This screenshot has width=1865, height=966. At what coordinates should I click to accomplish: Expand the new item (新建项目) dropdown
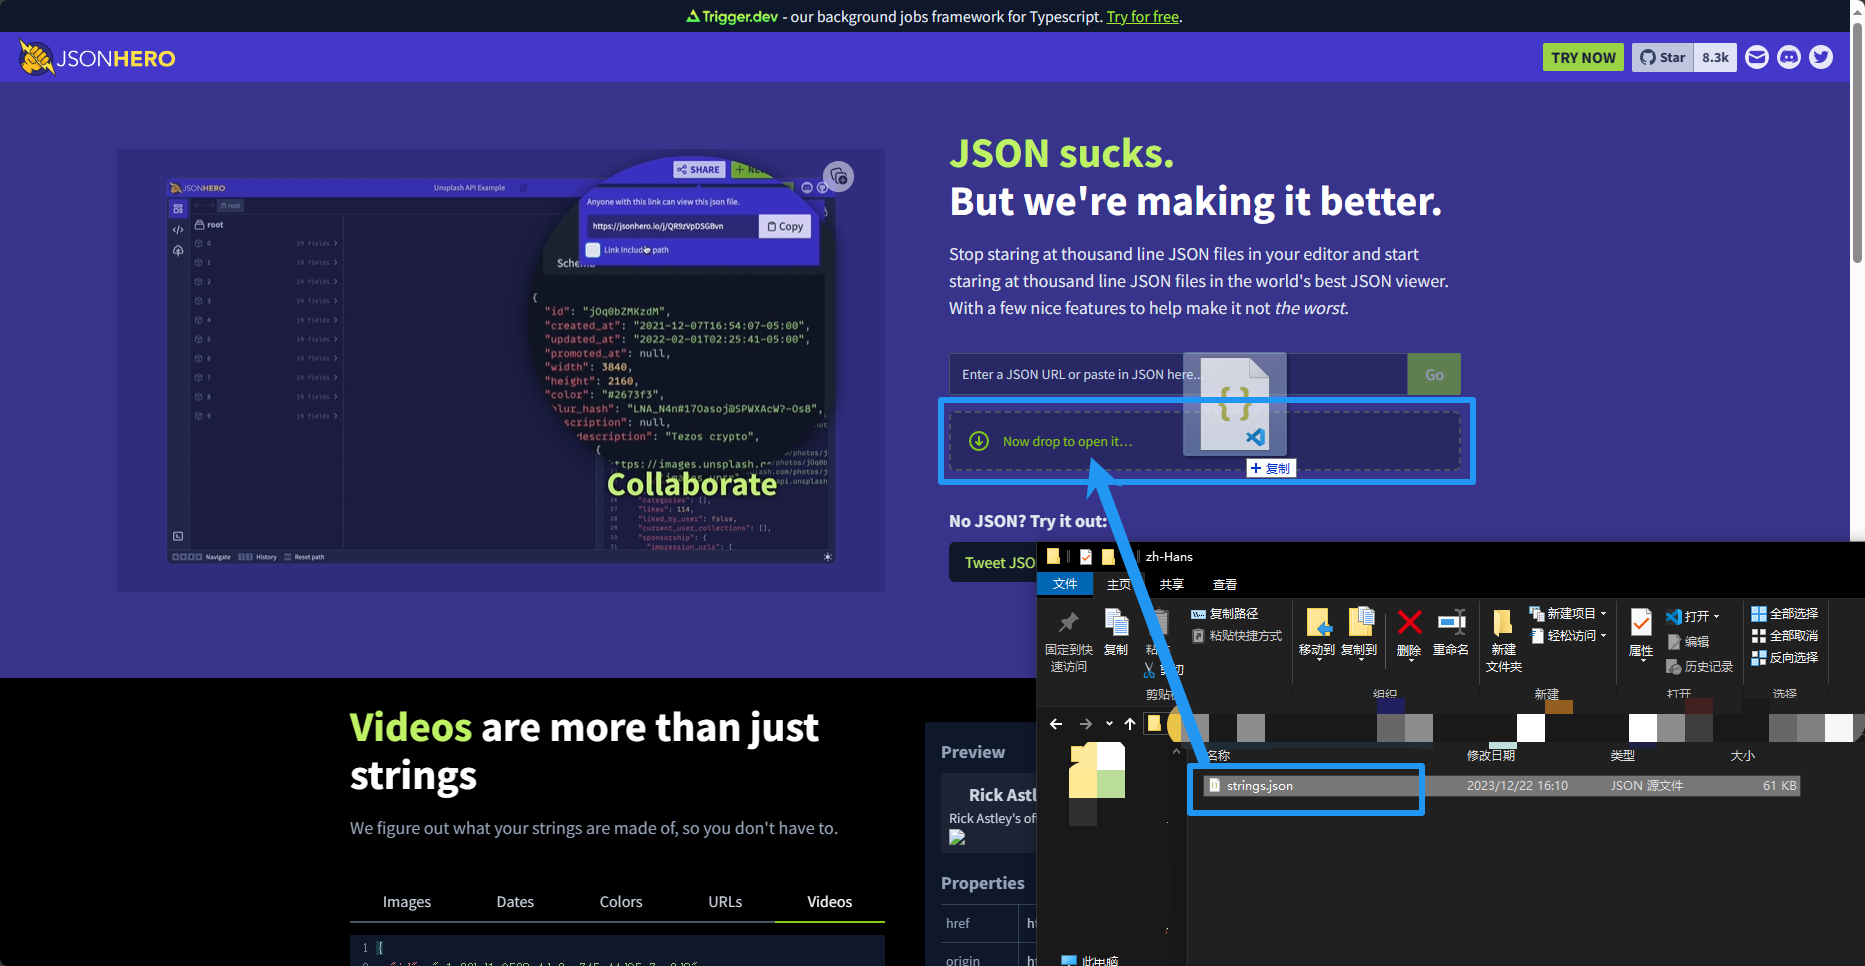(x=1603, y=614)
